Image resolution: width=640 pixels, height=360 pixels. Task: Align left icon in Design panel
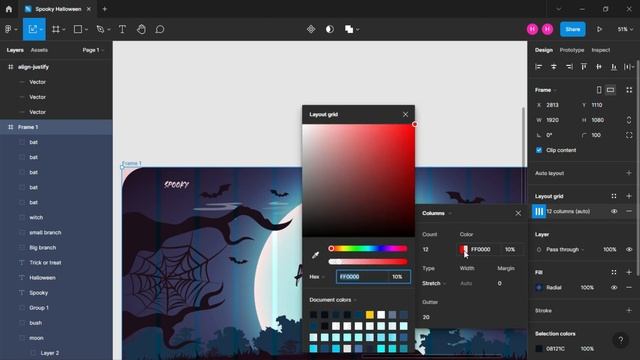pyautogui.click(x=539, y=67)
